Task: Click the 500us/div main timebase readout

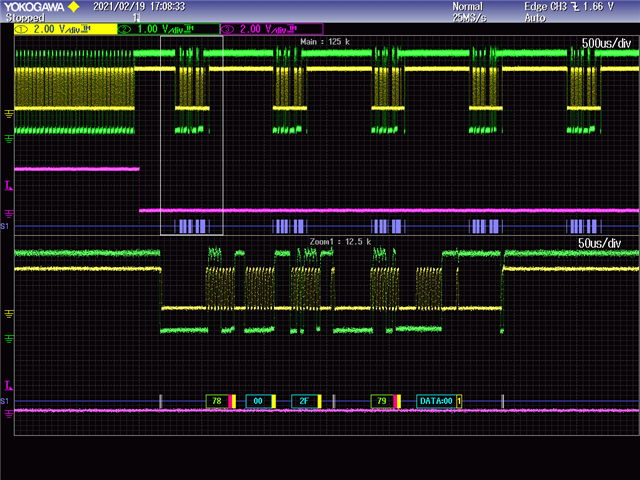Action: click(x=606, y=43)
